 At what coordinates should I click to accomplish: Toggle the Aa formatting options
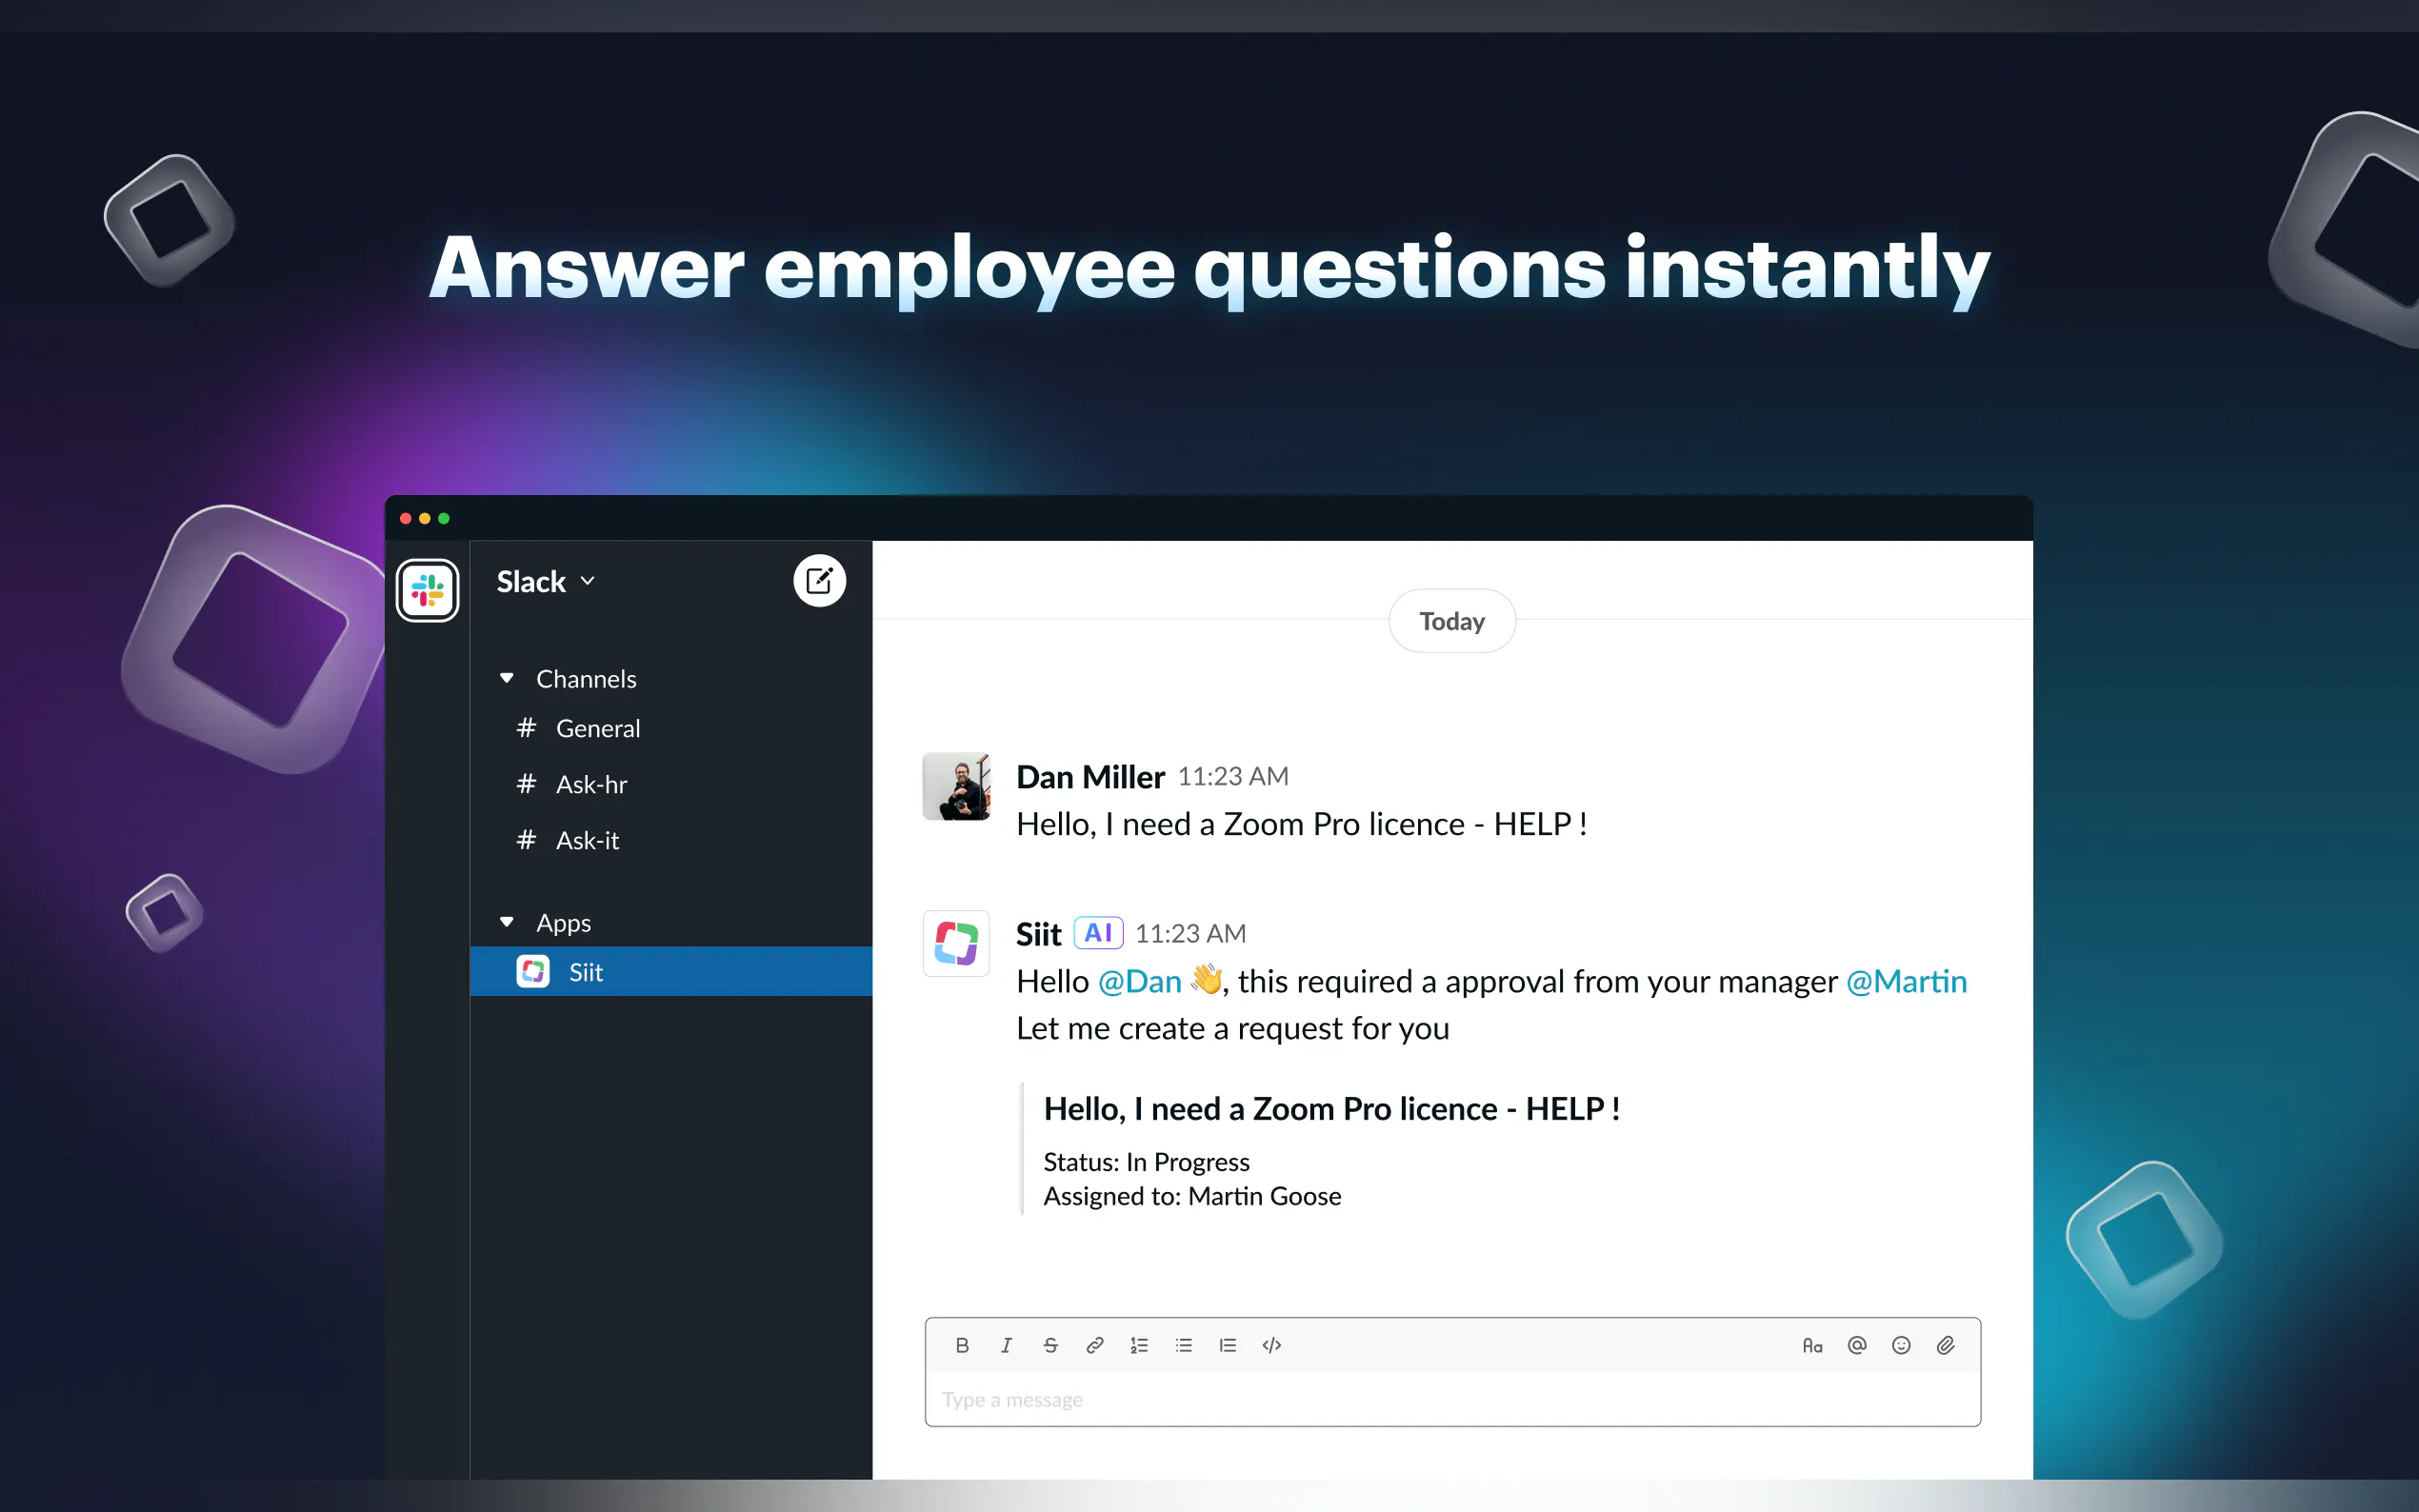pyautogui.click(x=1812, y=1345)
